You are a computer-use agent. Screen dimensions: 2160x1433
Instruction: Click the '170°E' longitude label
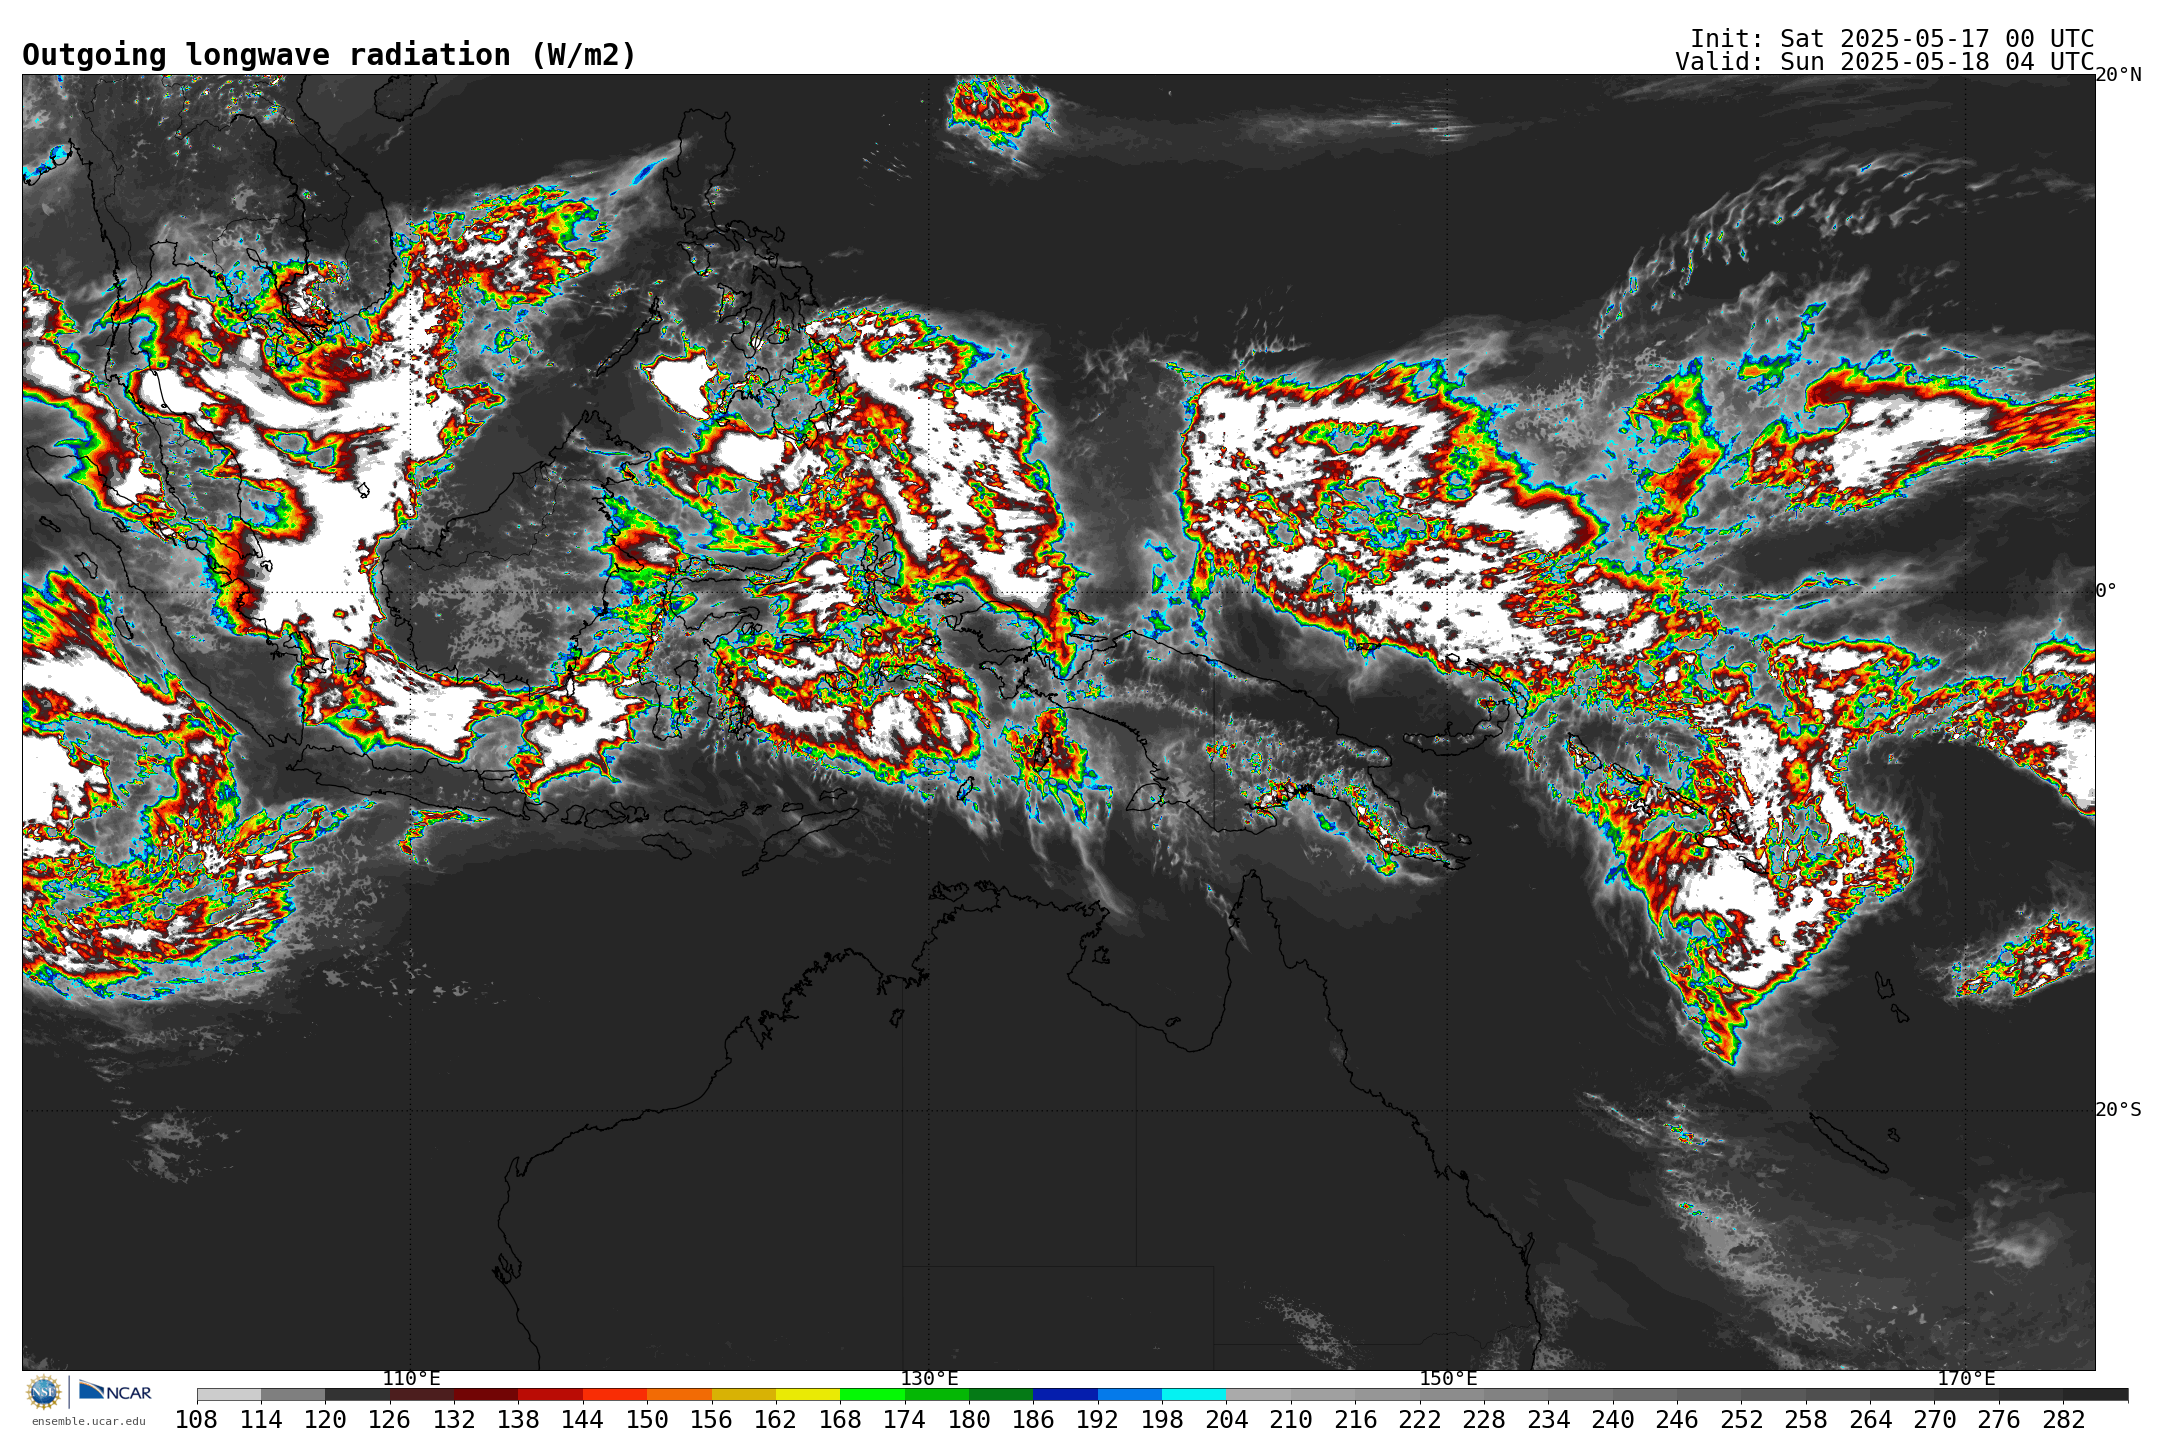pyautogui.click(x=1966, y=1378)
